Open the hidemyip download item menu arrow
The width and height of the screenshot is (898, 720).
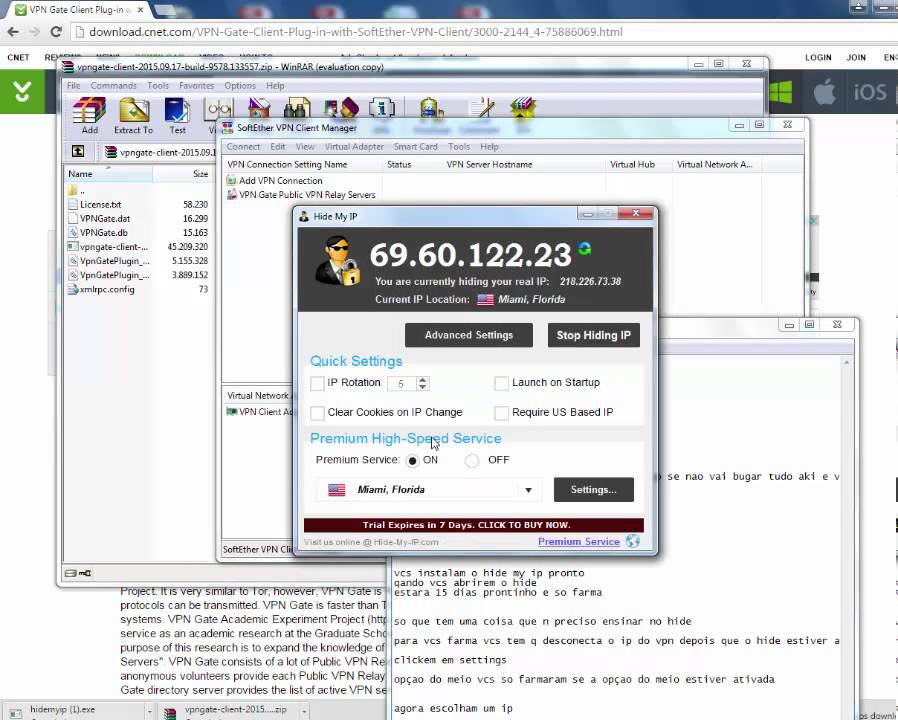[x=150, y=711]
